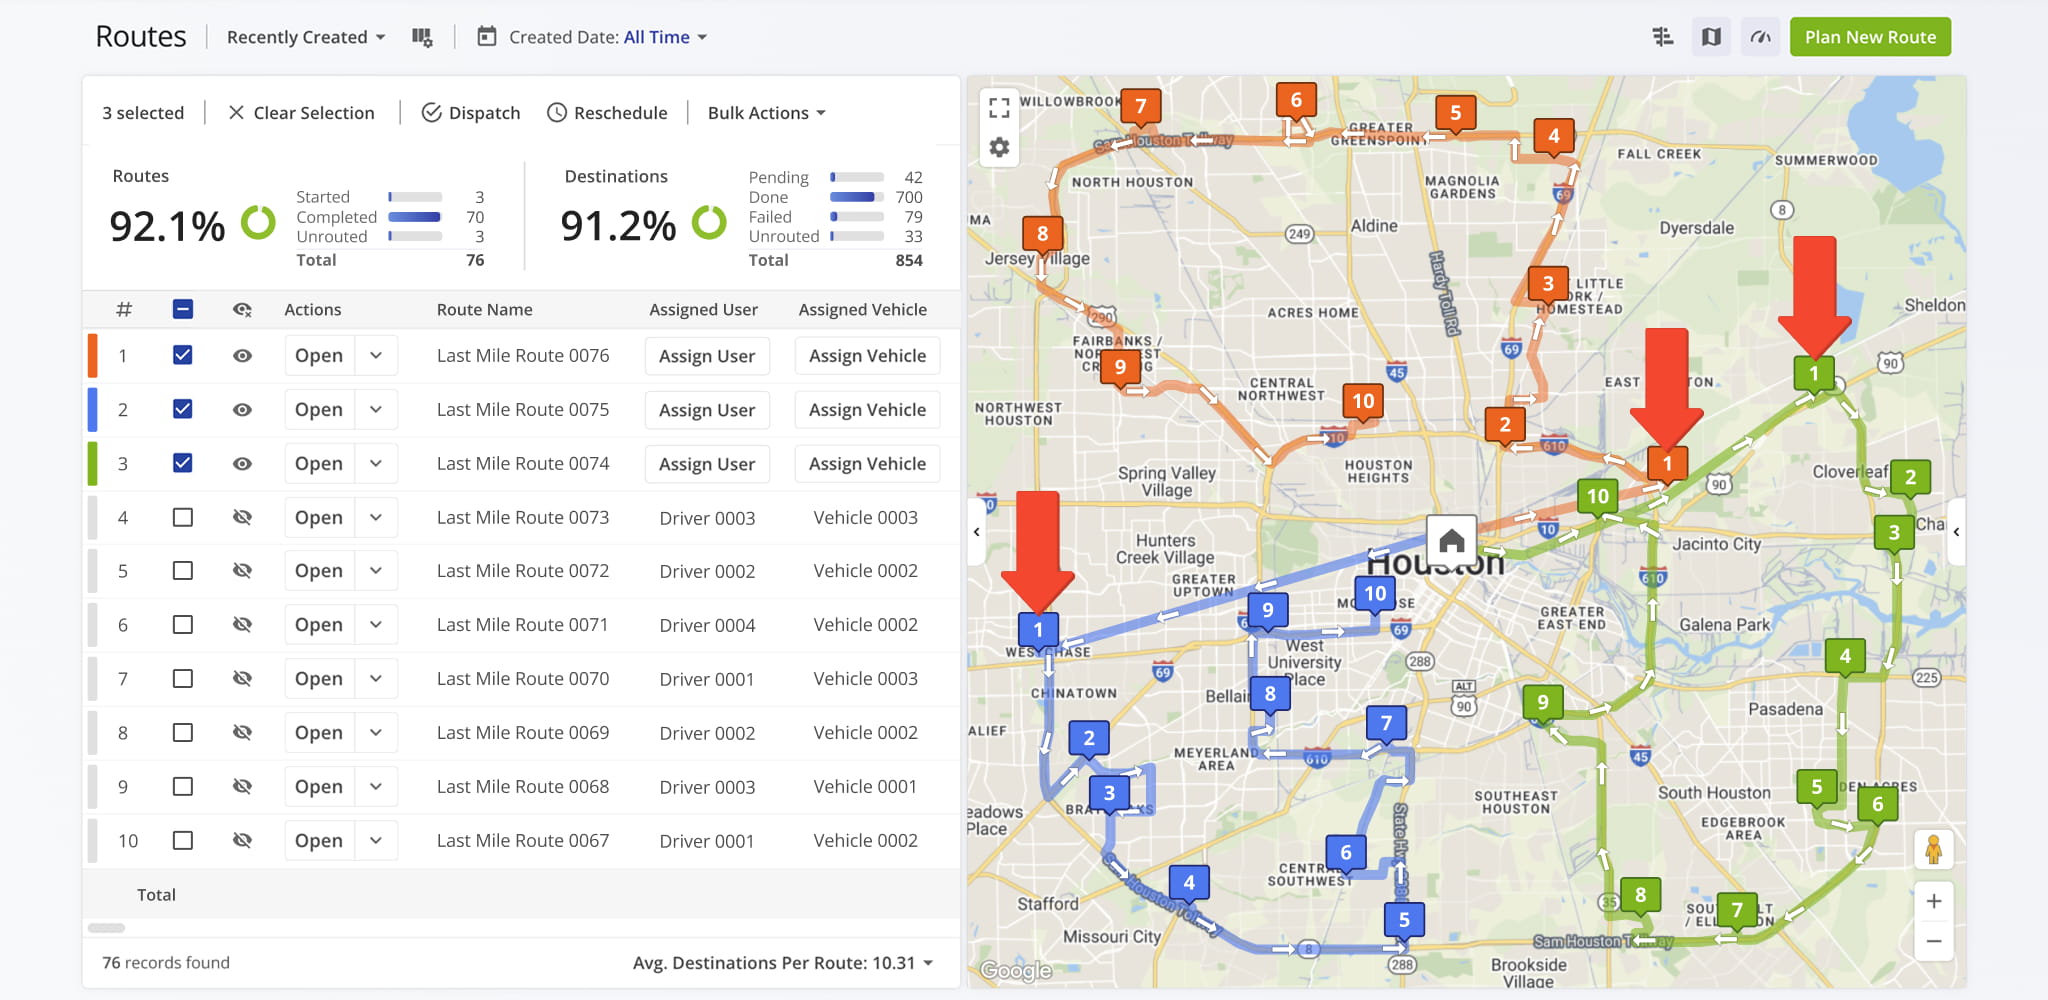The height and width of the screenshot is (1000, 2048).
Task: Assign a vehicle to Route 0076
Action: point(867,356)
